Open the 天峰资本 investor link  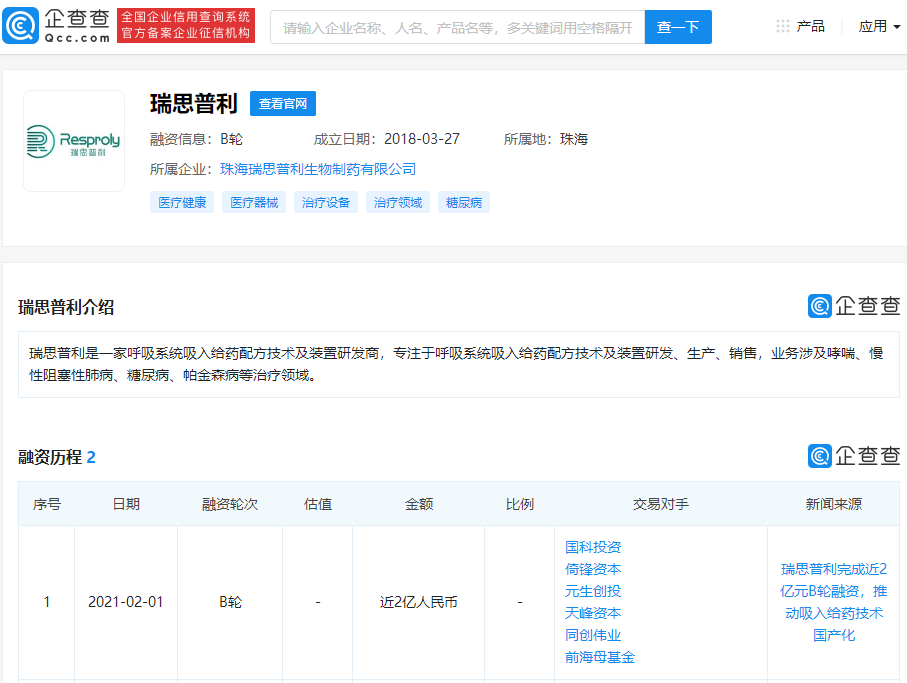click(x=593, y=613)
